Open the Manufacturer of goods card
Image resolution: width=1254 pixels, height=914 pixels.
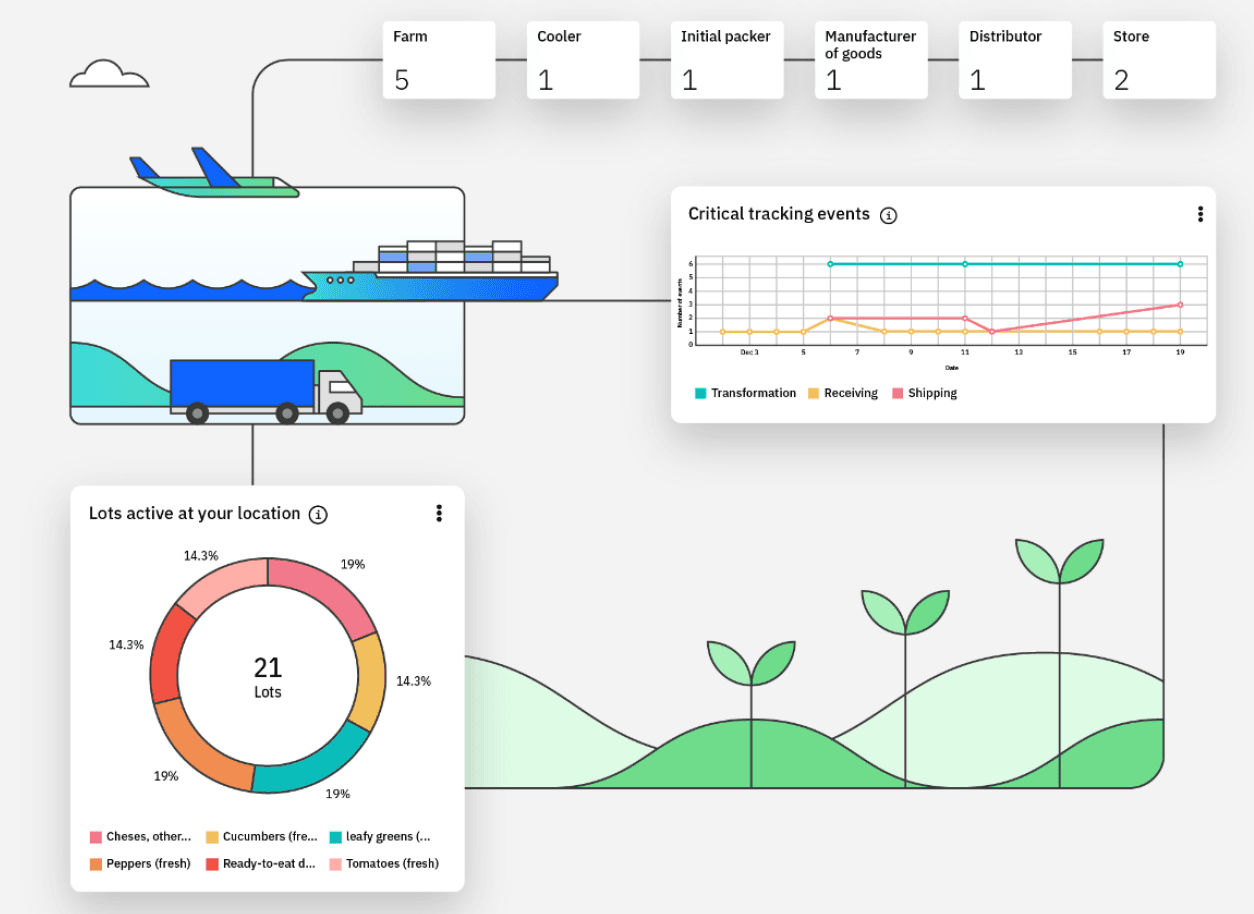click(871, 60)
